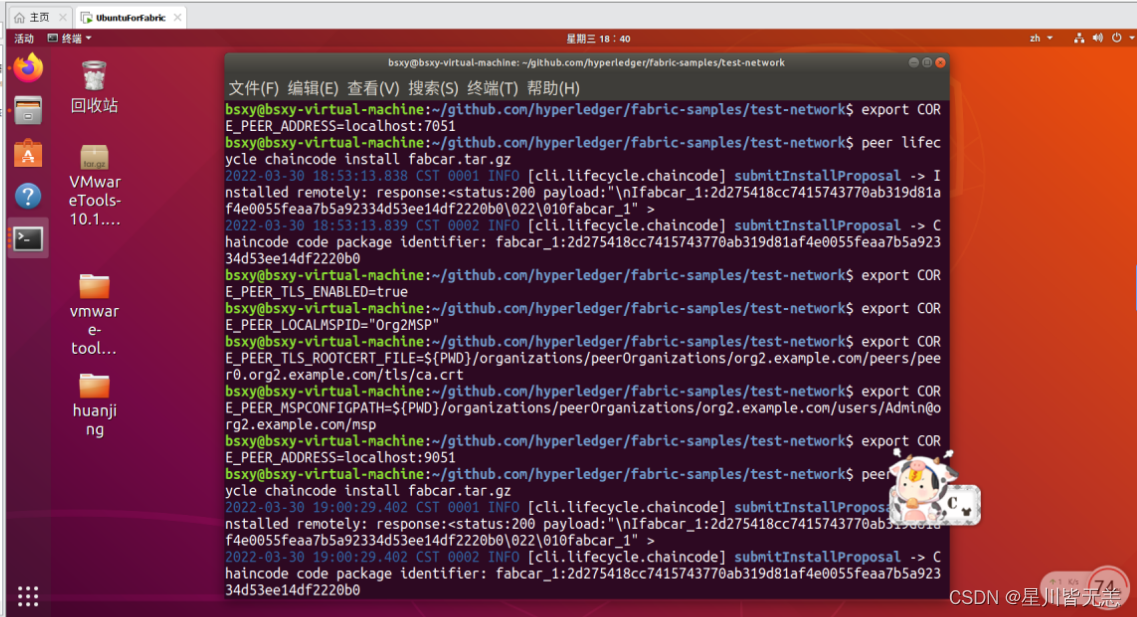Select the 回收站 trash desktop icon

(x=94, y=88)
